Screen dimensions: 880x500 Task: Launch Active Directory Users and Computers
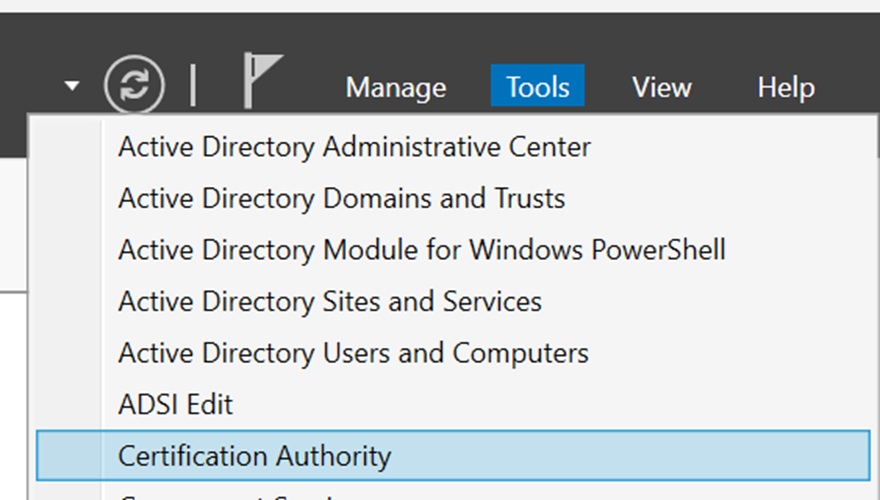pos(353,353)
